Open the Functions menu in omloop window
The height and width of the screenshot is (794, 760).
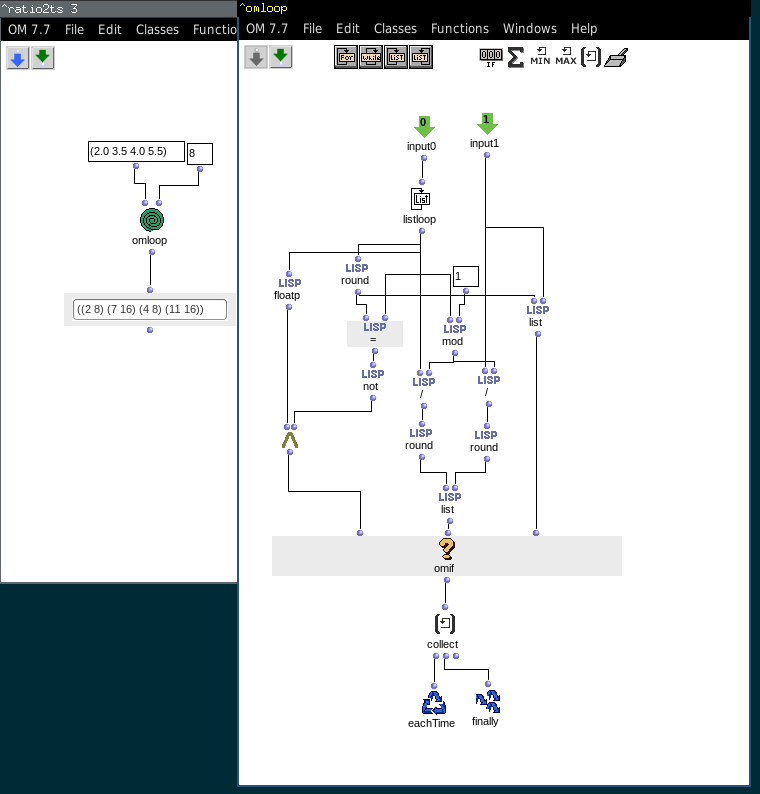click(x=460, y=28)
